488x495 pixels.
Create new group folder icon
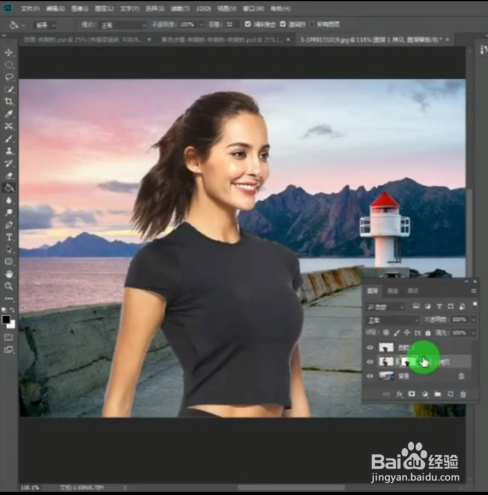tap(437, 394)
